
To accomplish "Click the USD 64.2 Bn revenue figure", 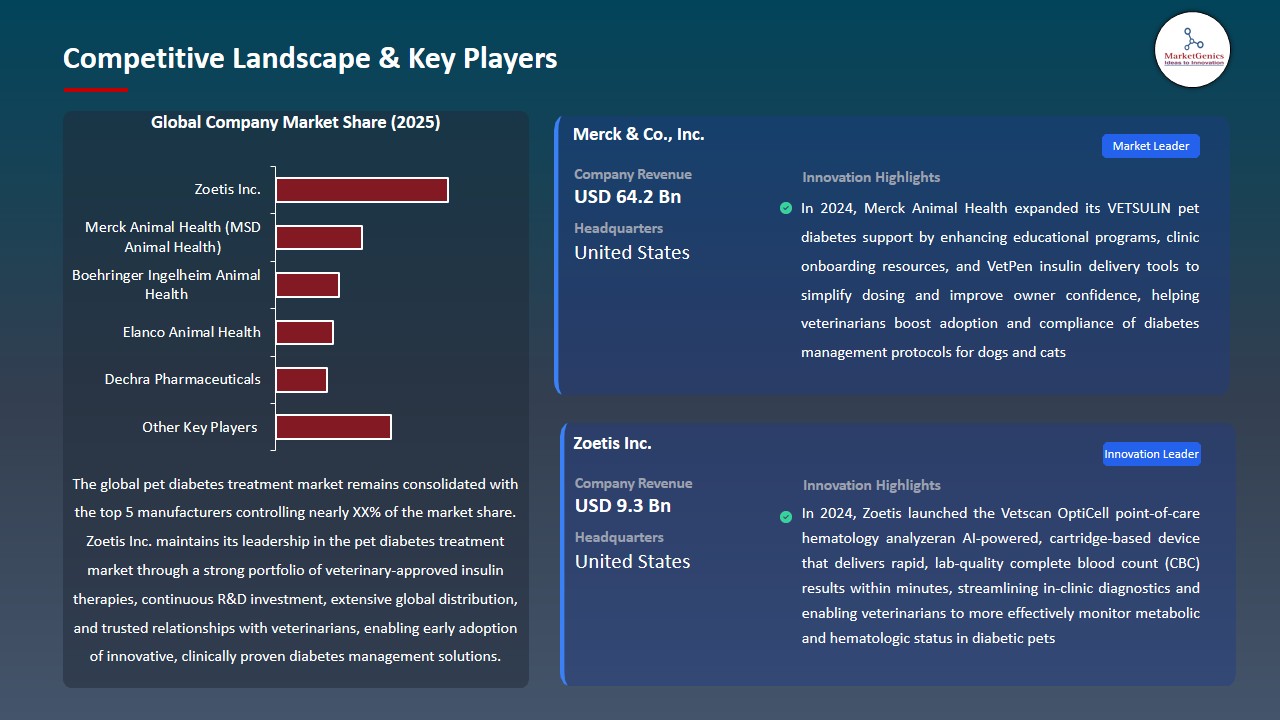I will pyautogui.click(x=627, y=197).
